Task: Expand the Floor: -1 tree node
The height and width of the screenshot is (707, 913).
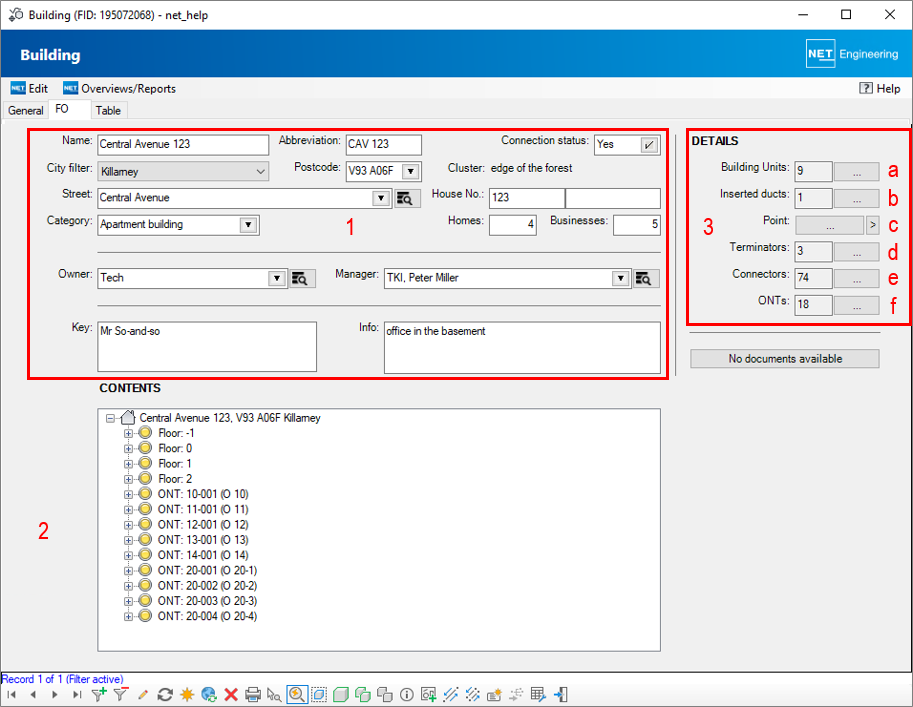Action: tap(128, 434)
